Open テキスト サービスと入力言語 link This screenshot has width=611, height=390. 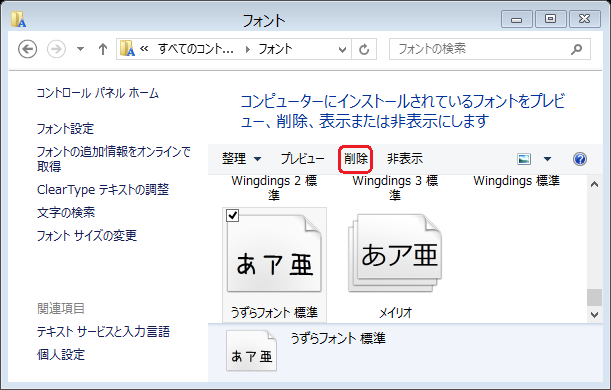(103, 332)
